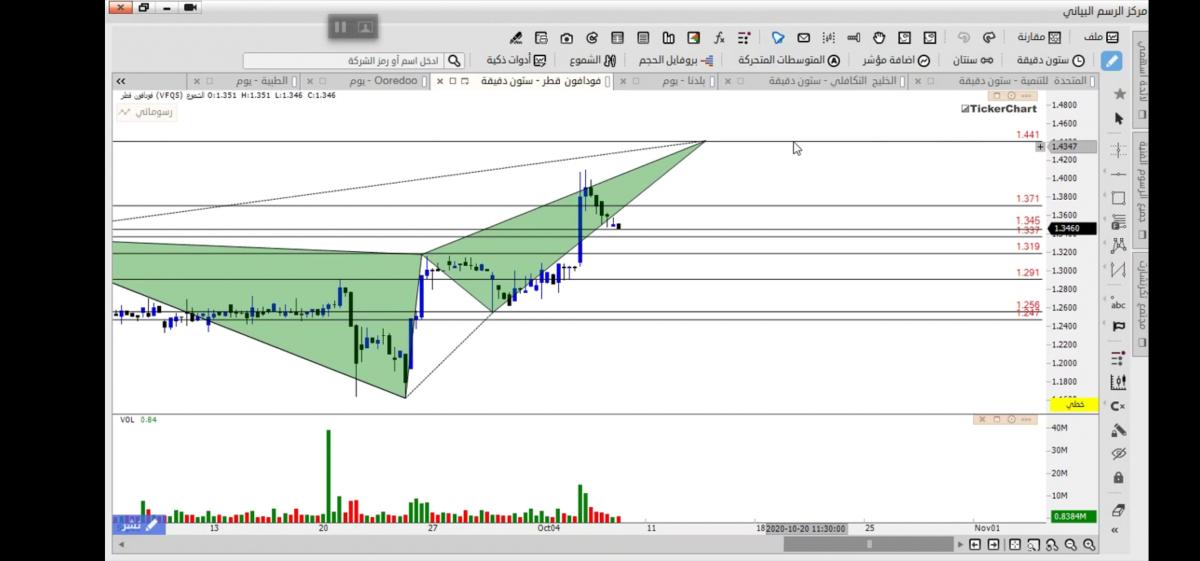Select the hand pan tool icon
Viewport: 1200px width, 561px height.
point(879,37)
